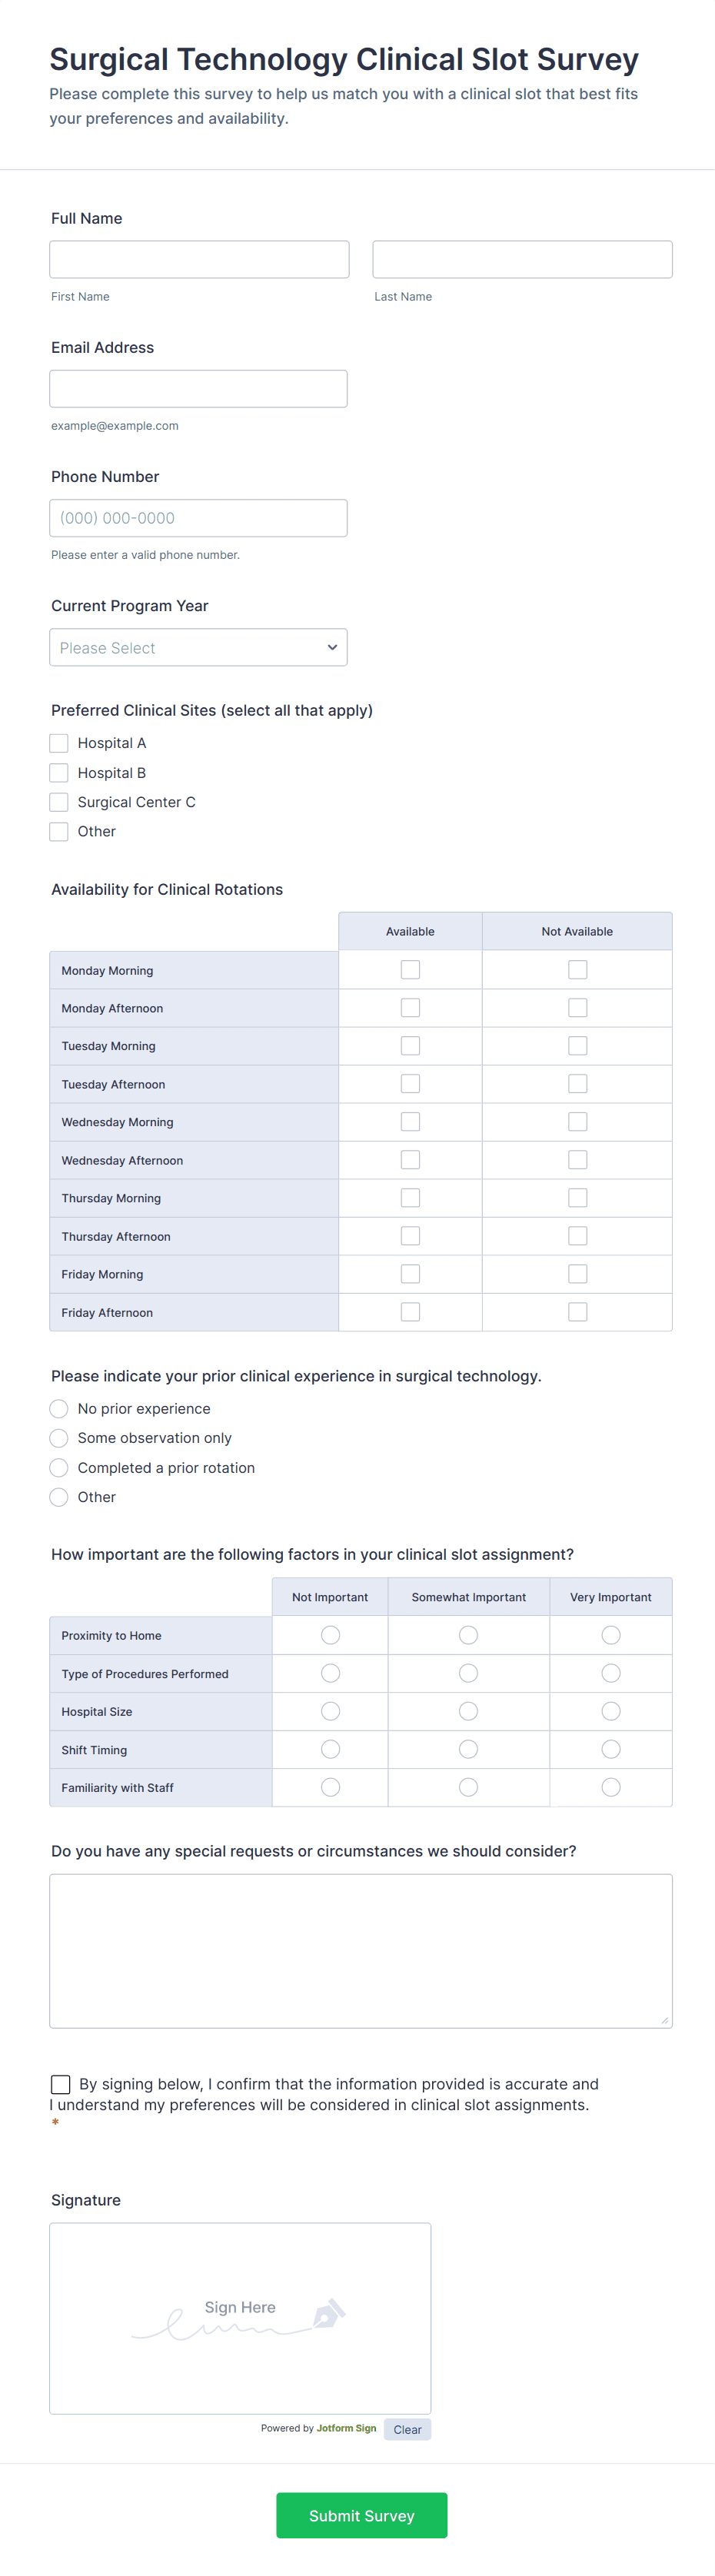Submit the survey

pos(361,2515)
